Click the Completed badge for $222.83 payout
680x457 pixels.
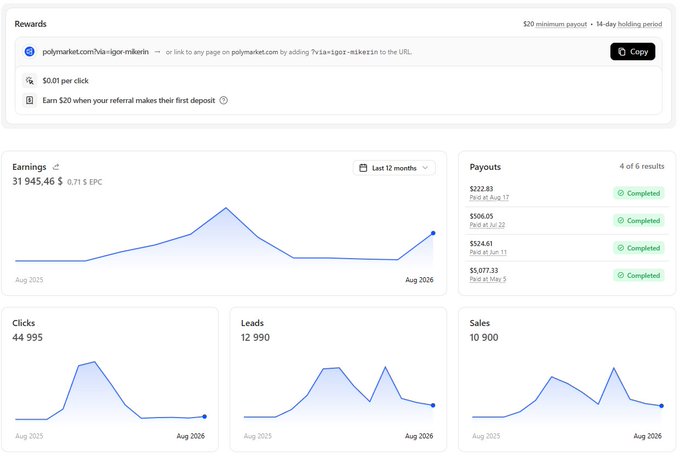[639, 193]
